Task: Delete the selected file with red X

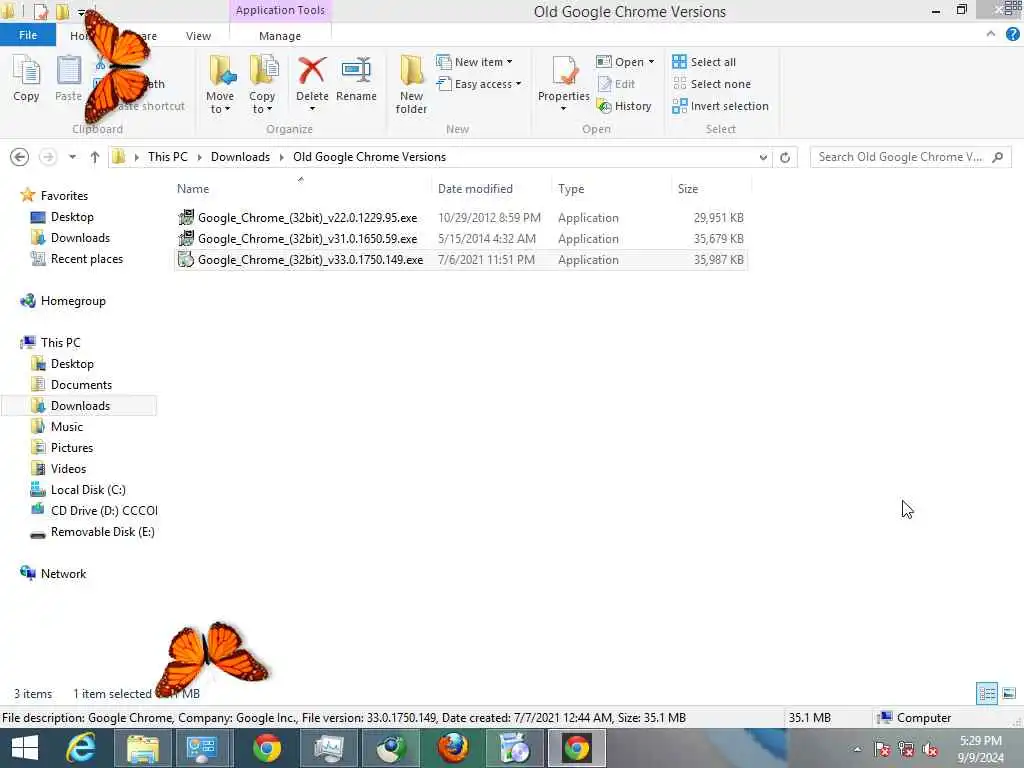Action: coord(312,84)
